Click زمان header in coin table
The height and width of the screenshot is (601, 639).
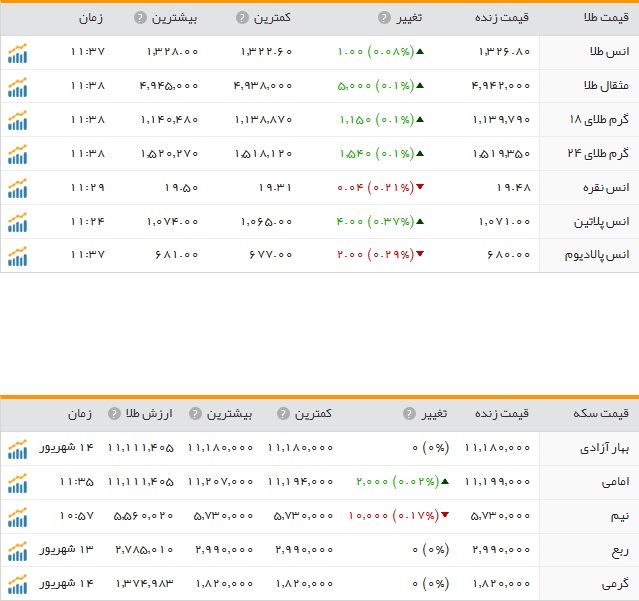coord(80,414)
